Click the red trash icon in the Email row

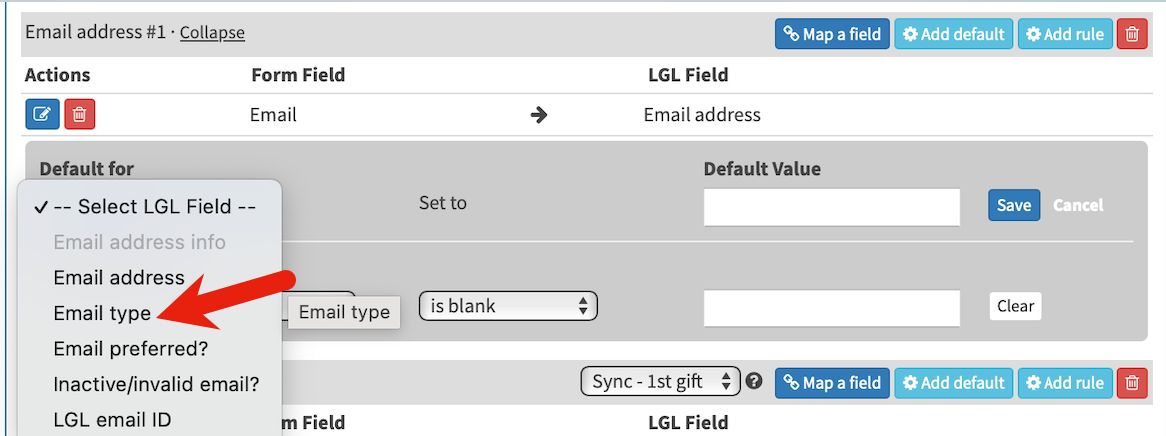pyautogui.click(x=80, y=115)
